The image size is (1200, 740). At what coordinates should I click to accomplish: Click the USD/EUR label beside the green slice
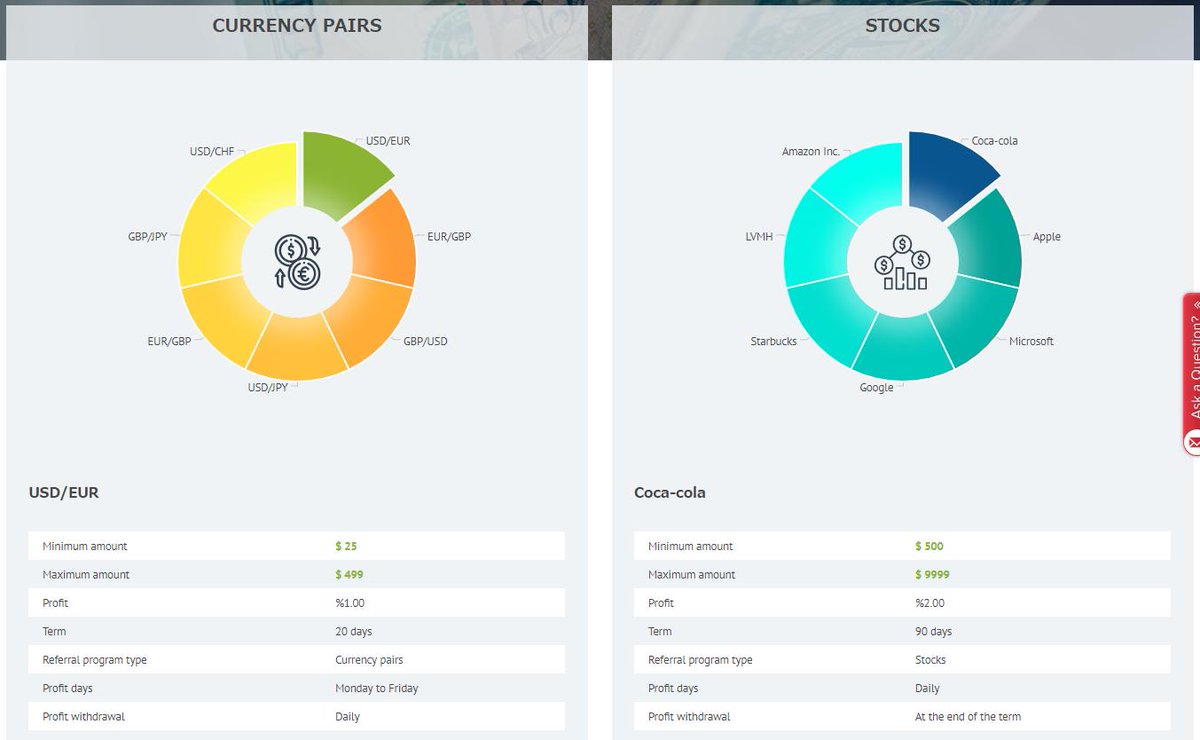tap(388, 141)
